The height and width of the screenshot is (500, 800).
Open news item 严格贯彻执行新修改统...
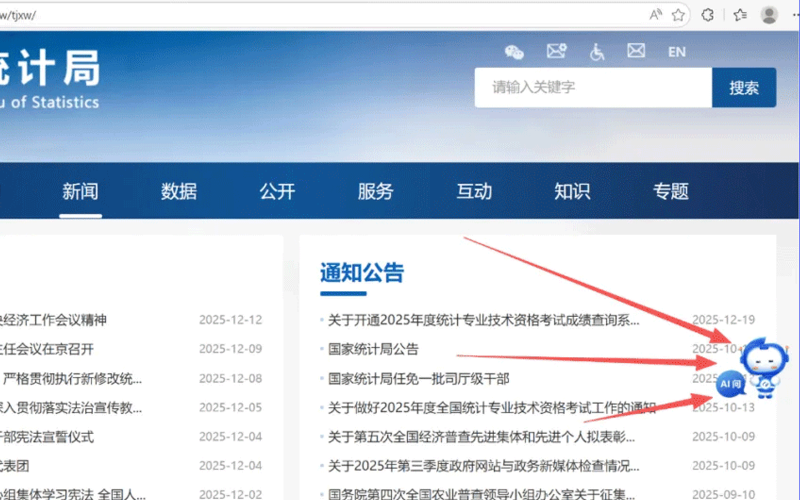(71, 379)
